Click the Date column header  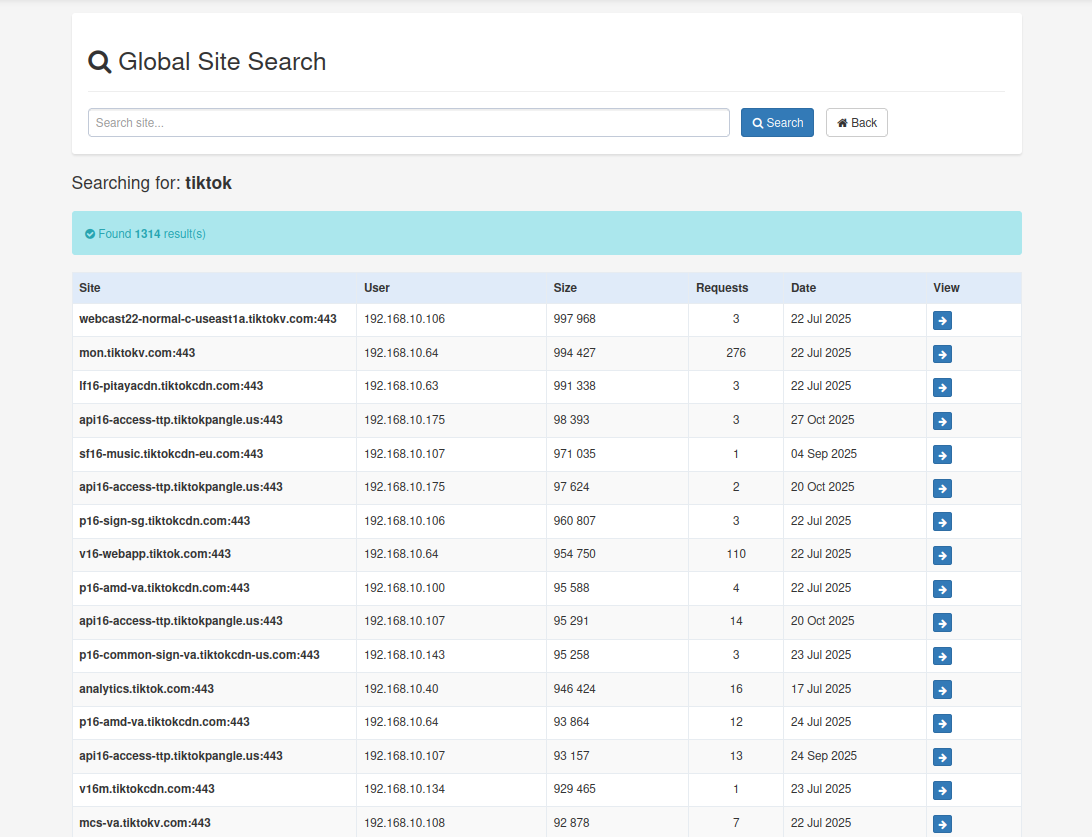(x=803, y=288)
